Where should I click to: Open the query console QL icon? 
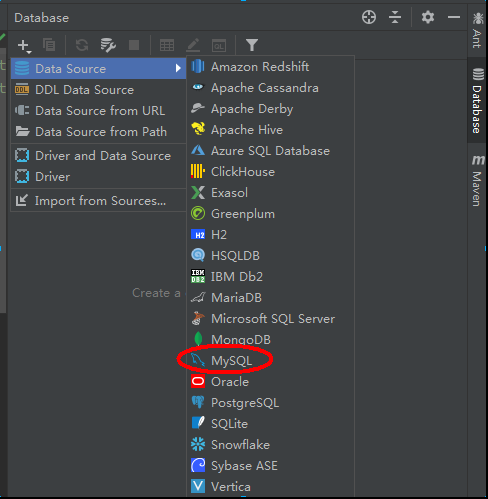[x=219, y=45]
